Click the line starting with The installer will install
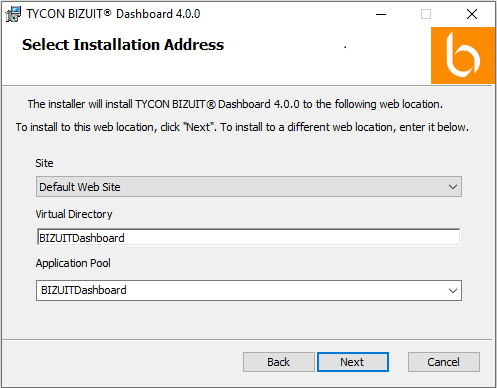 235,104
